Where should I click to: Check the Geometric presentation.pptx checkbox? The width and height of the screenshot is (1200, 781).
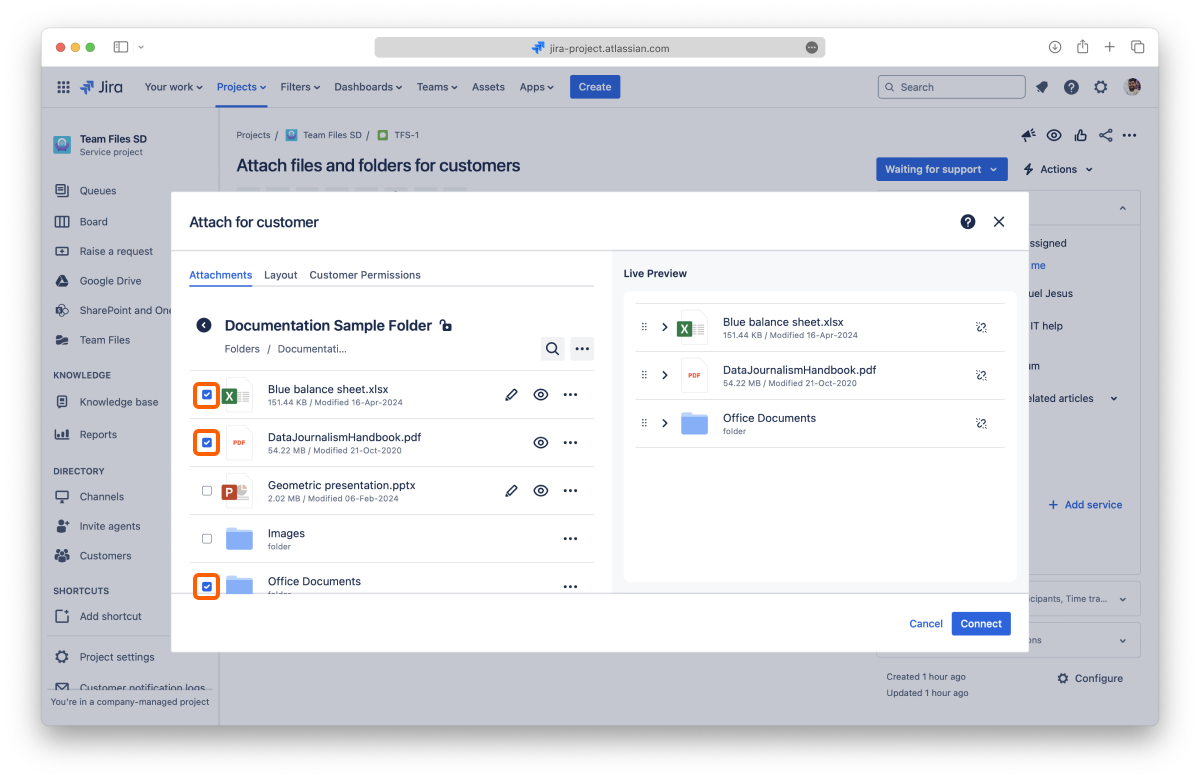[207, 491]
